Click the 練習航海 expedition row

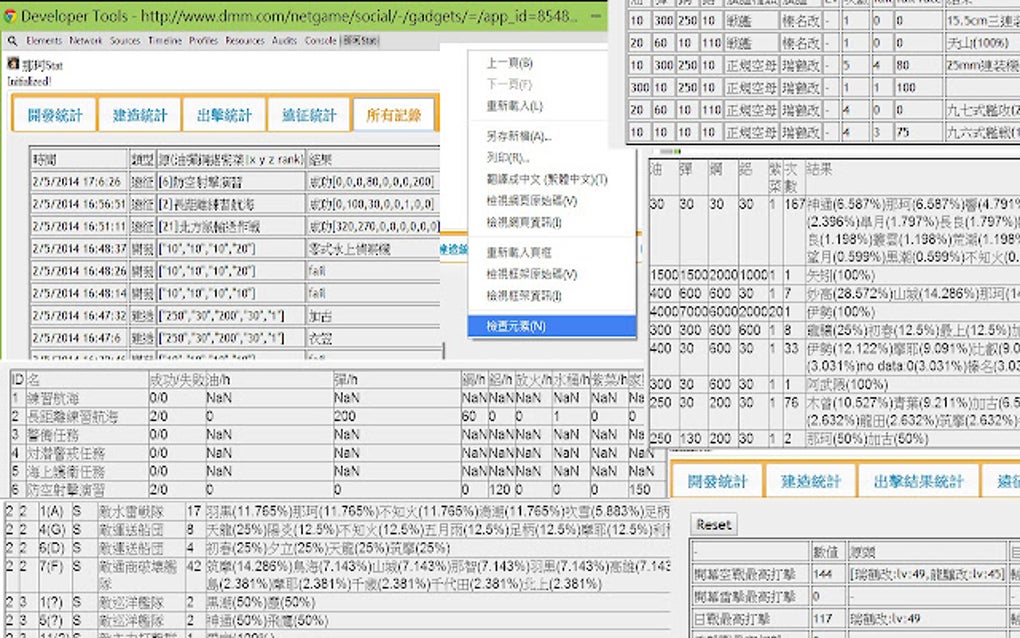tap(327, 397)
